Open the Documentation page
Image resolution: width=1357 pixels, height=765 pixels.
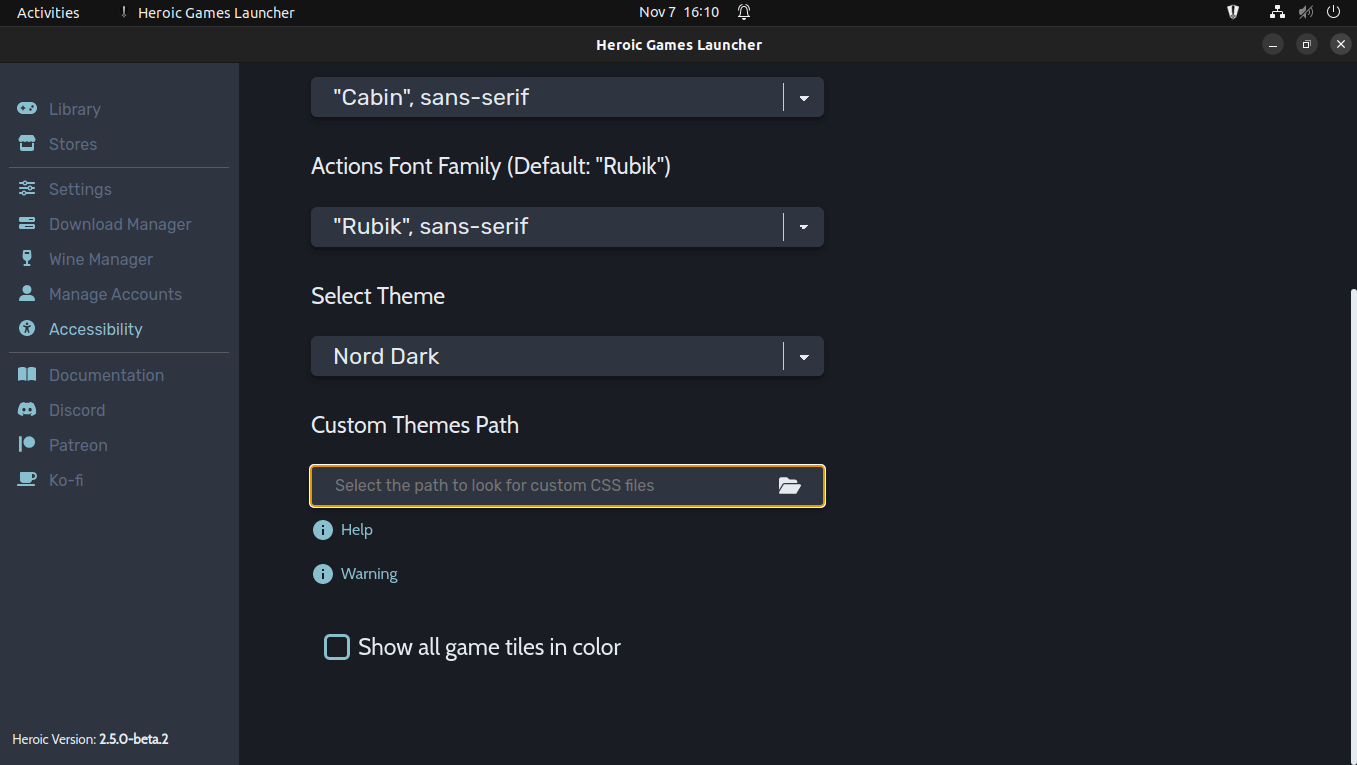106,374
